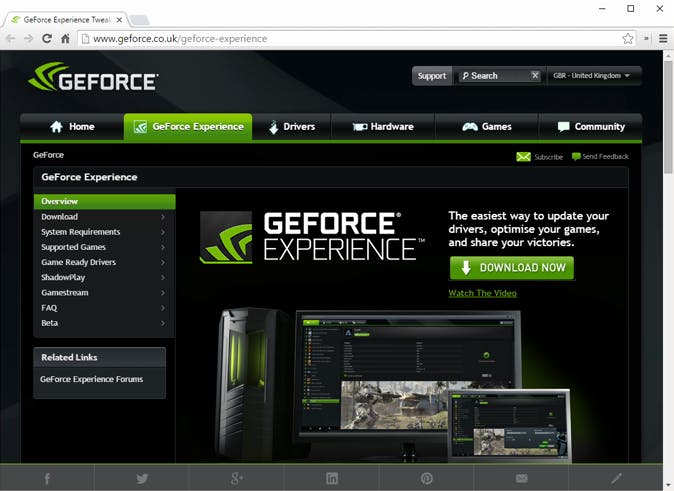The image size is (674, 491).
Task: Open the Community navigation tab
Action: point(591,127)
